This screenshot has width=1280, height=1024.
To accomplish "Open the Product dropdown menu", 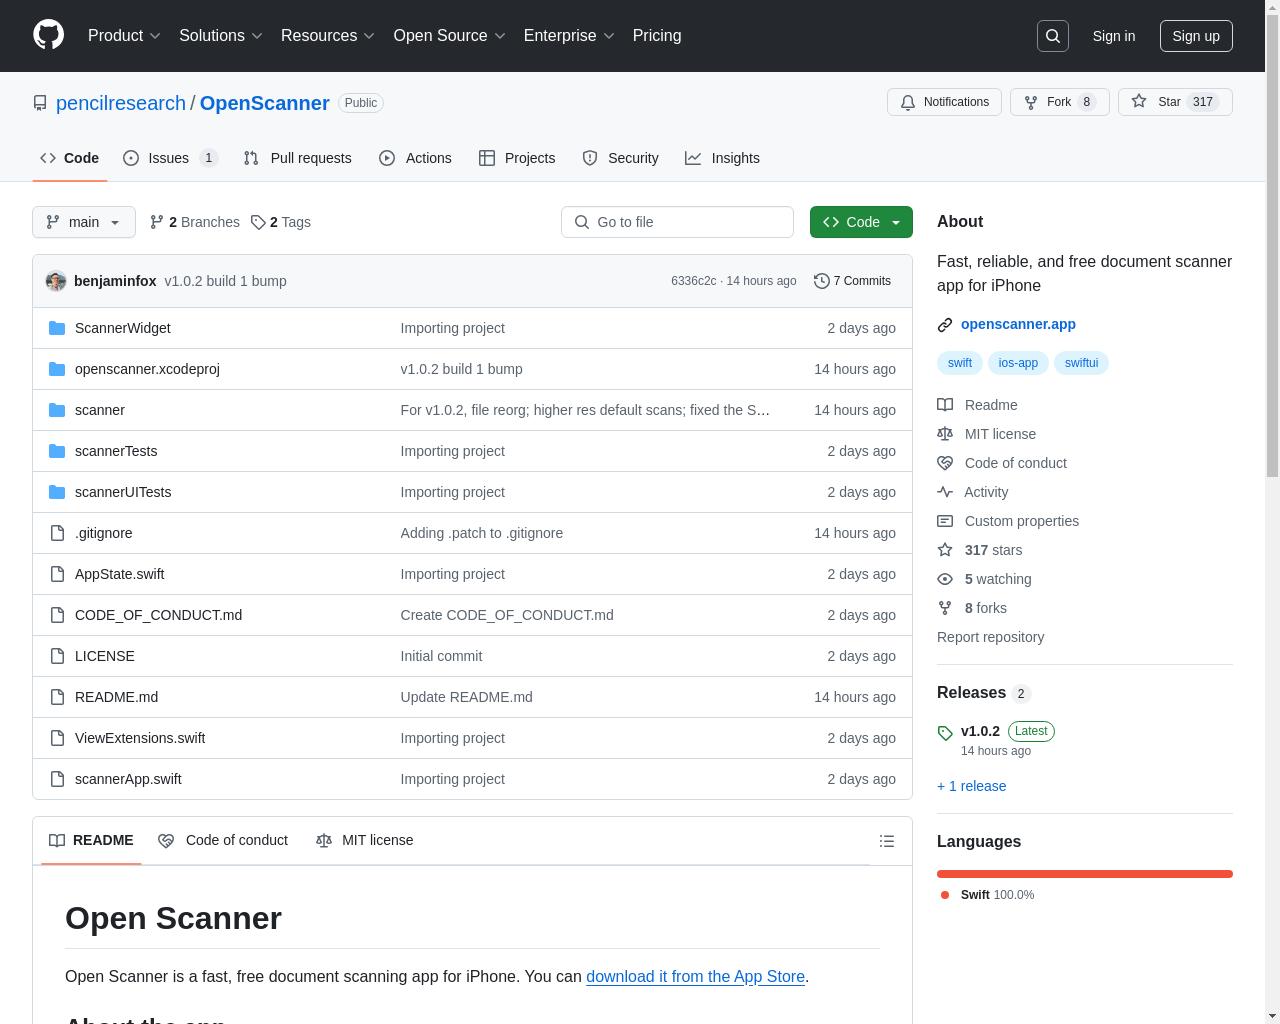I will [124, 36].
